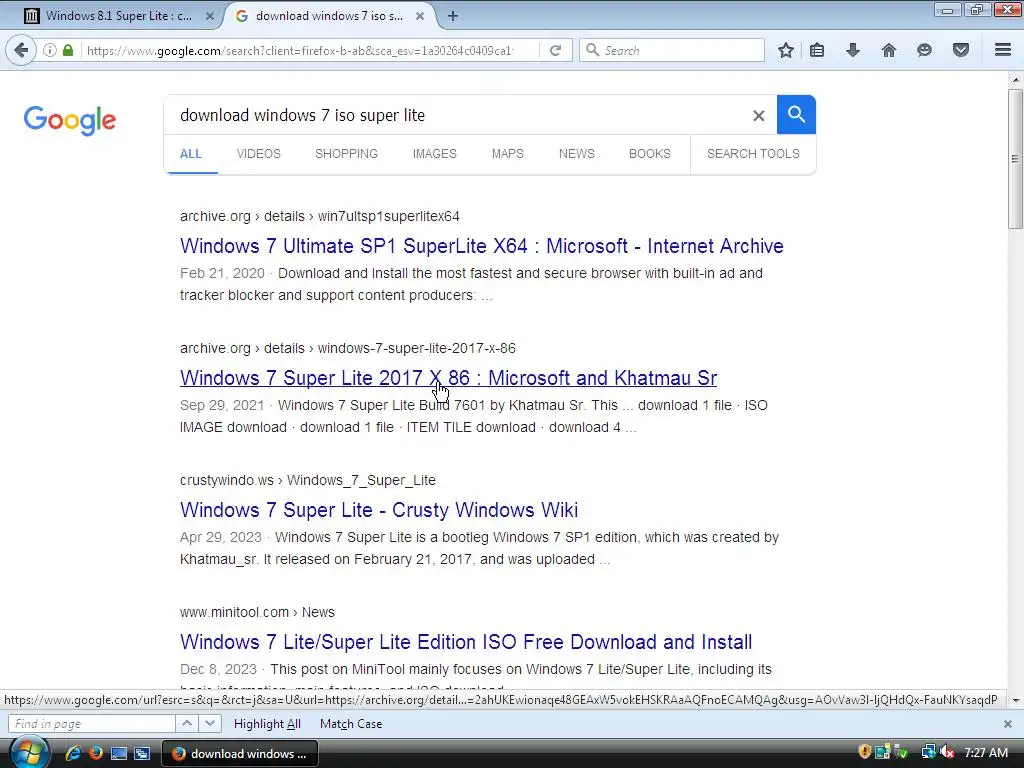This screenshot has height=768, width=1024.
Task: Show bookmarks list icon in toolbar
Action: pos(817,50)
